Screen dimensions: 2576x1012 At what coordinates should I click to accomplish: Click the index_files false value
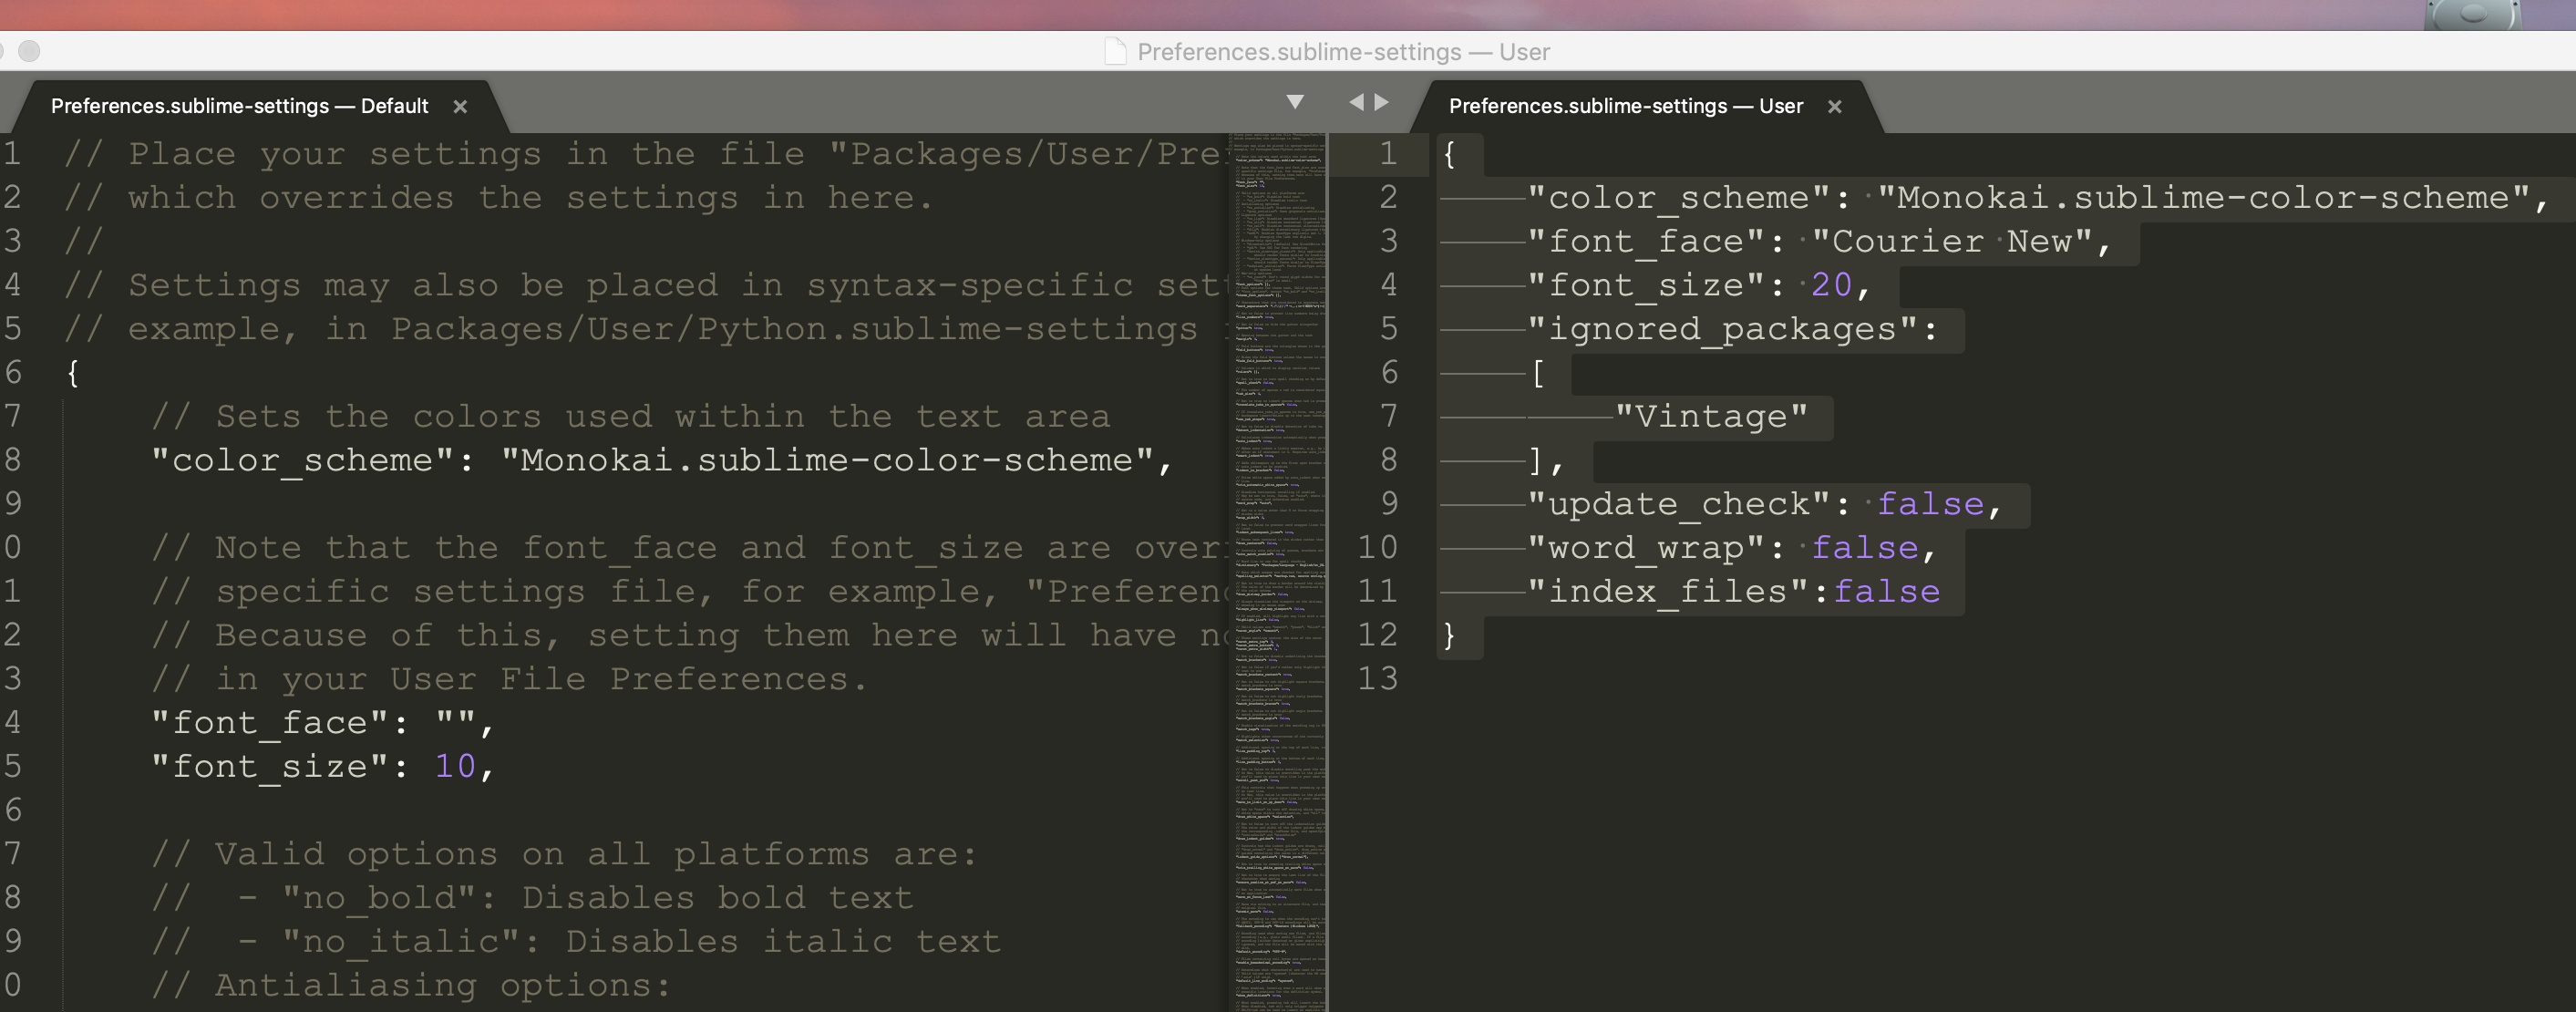click(1886, 591)
